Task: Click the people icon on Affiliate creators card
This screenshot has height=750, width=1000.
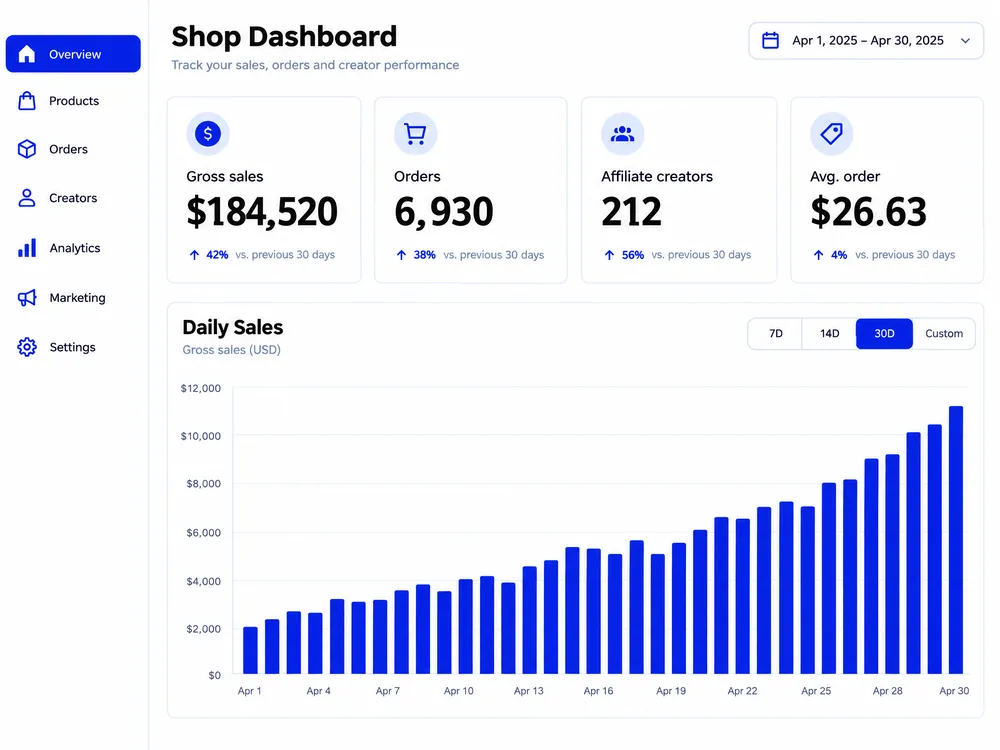Action: pos(622,134)
